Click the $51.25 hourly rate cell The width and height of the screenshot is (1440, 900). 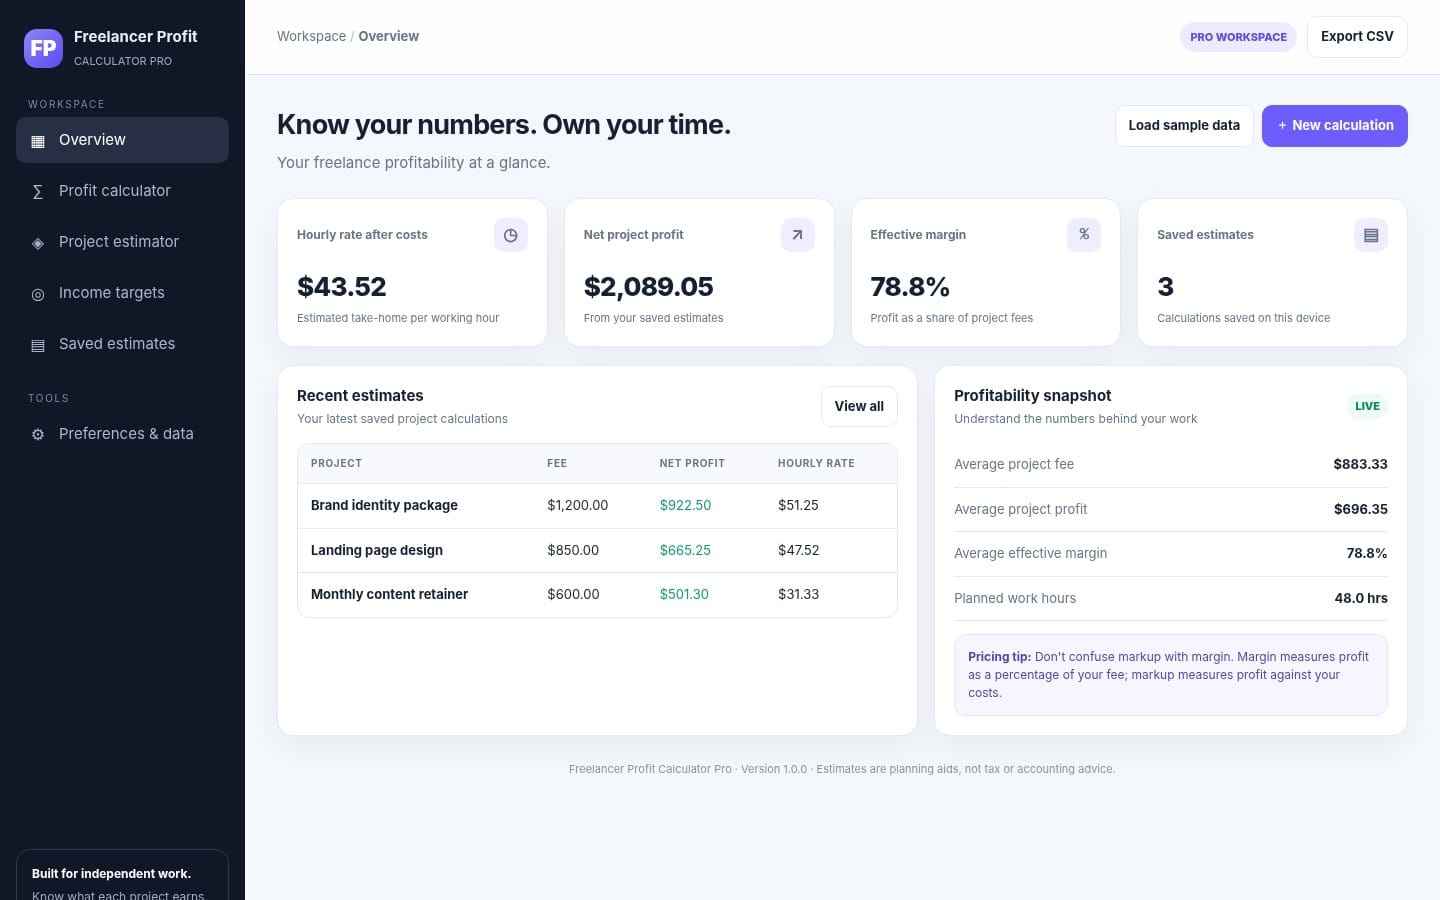pos(798,506)
